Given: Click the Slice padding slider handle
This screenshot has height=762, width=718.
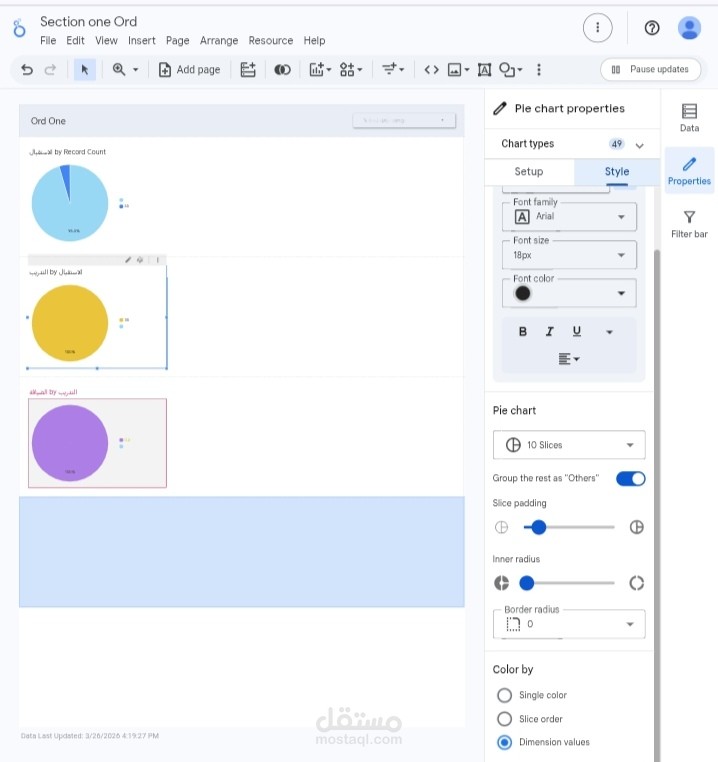Looking at the screenshot, I should [x=538, y=527].
